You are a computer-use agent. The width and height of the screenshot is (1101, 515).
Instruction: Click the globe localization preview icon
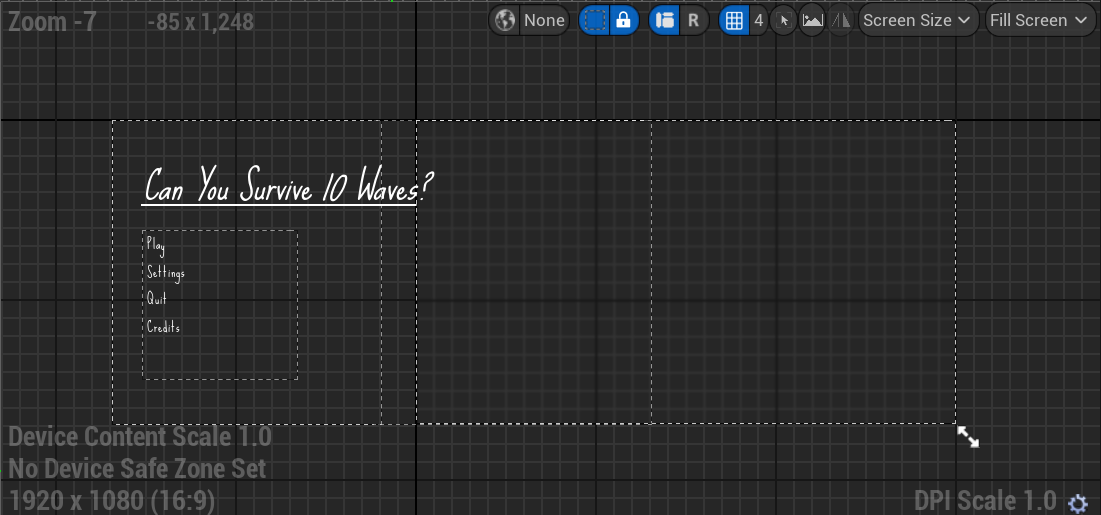tap(506, 20)
